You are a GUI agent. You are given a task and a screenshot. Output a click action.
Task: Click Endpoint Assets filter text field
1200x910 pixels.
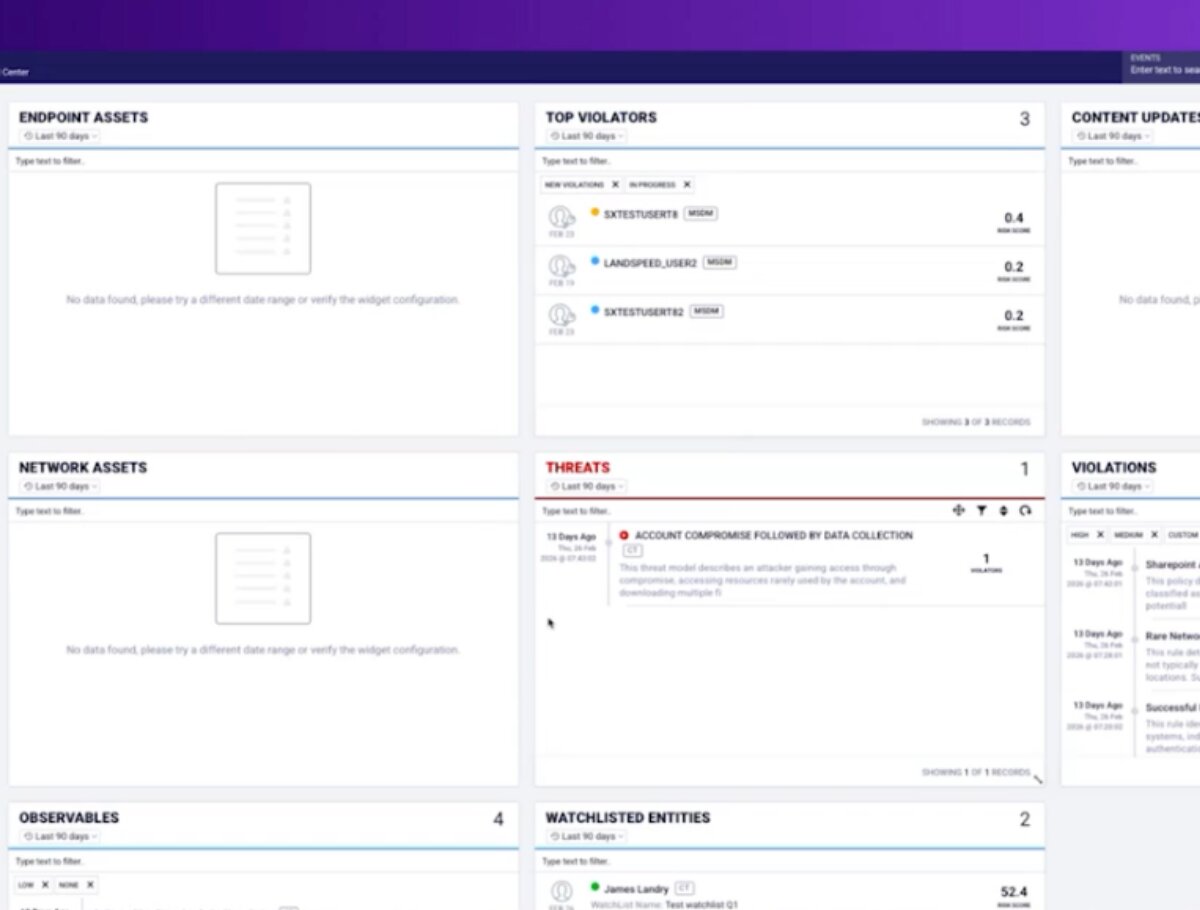[263, 161]
